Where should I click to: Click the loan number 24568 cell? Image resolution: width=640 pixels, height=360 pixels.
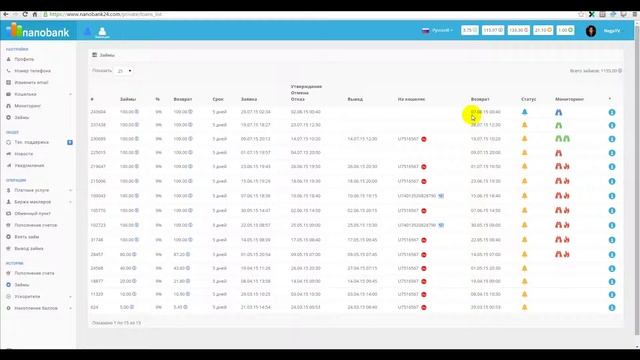[97, 269]
